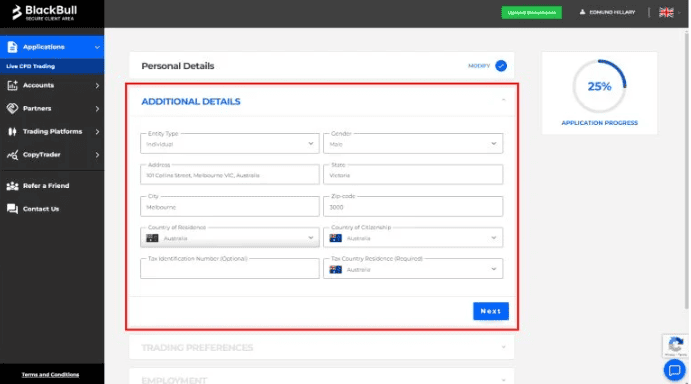This screenshot has height=384, width=691.
Task: Expand the Partners submenu chevron
Action: (97, 108)
